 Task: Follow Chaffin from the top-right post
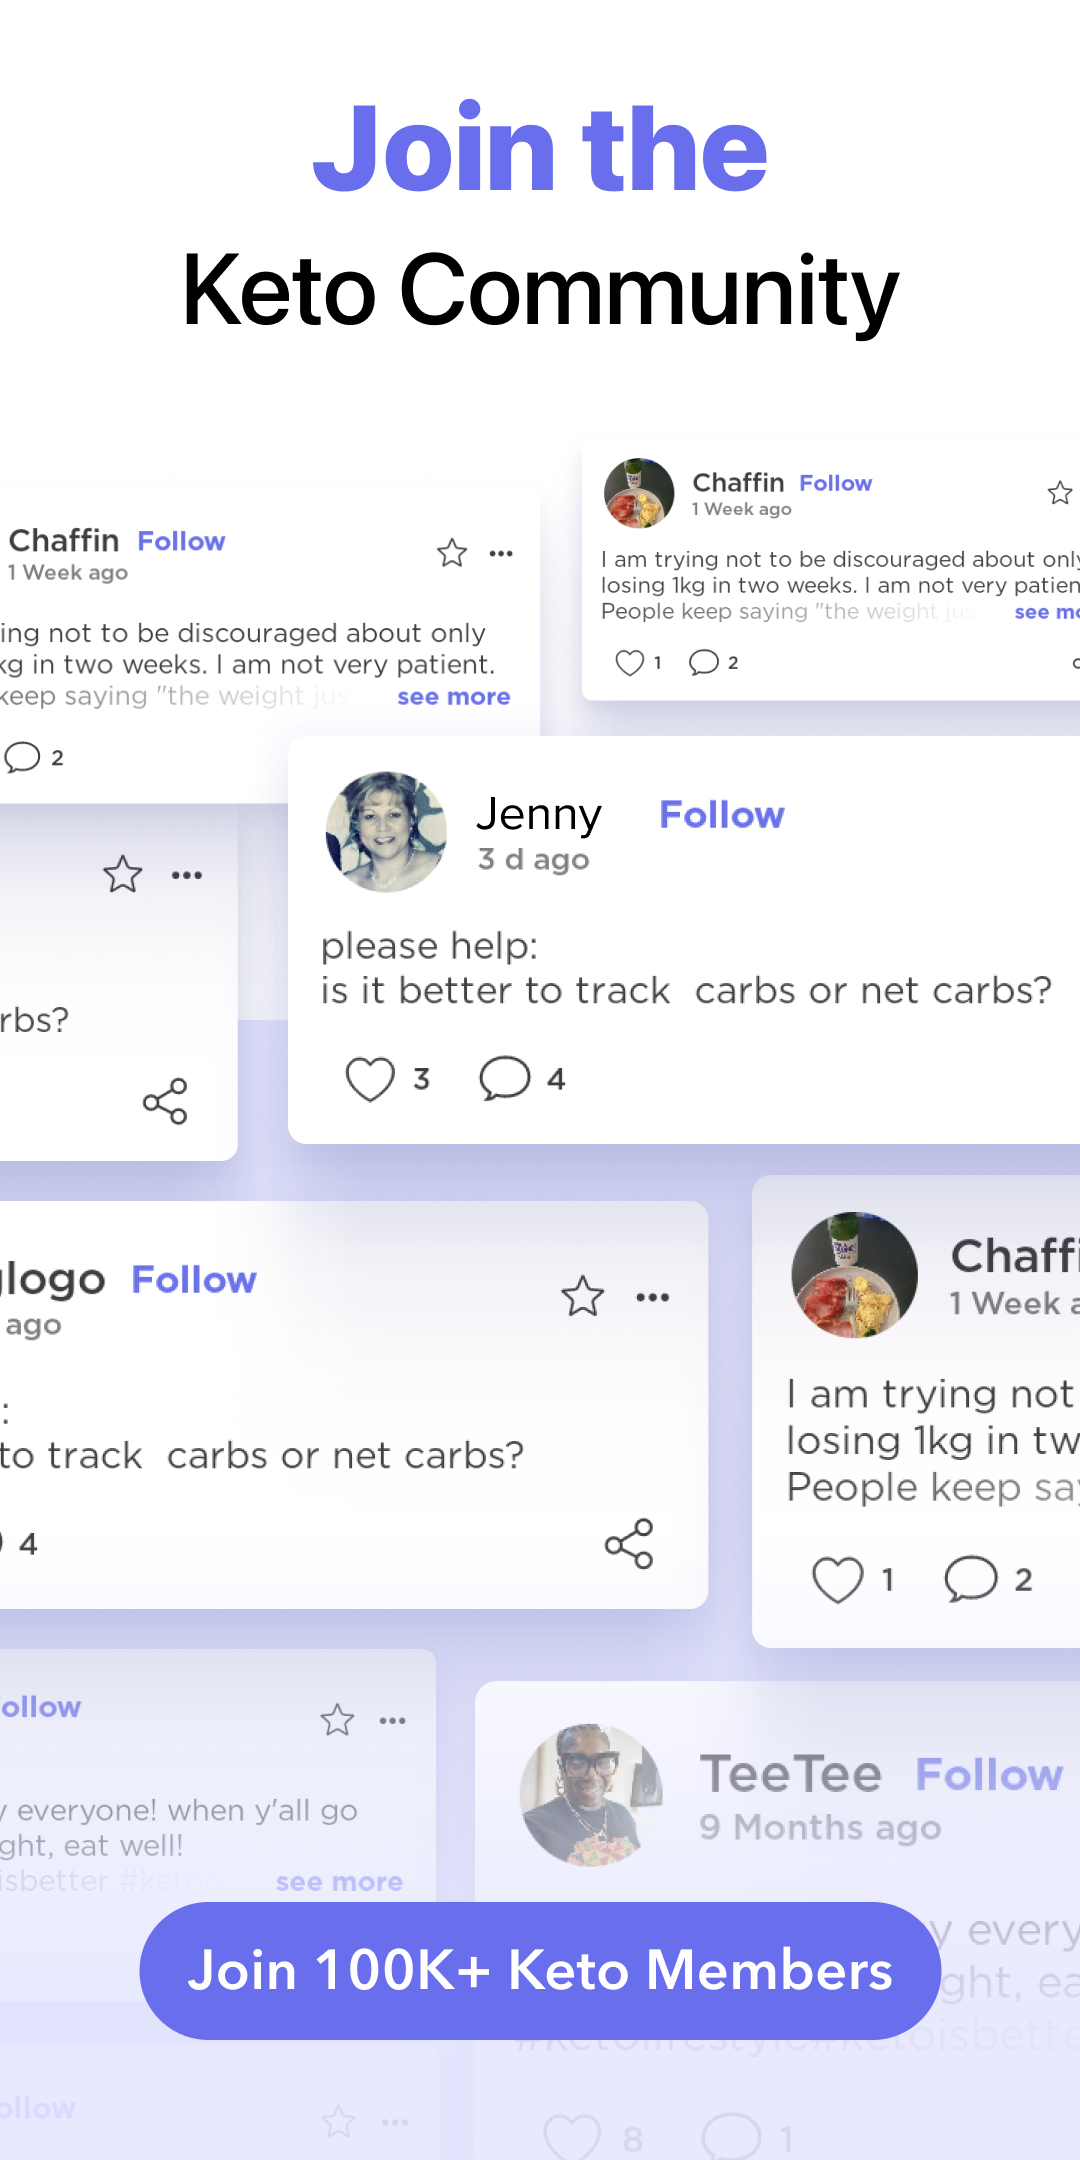[x=836, y=482]
